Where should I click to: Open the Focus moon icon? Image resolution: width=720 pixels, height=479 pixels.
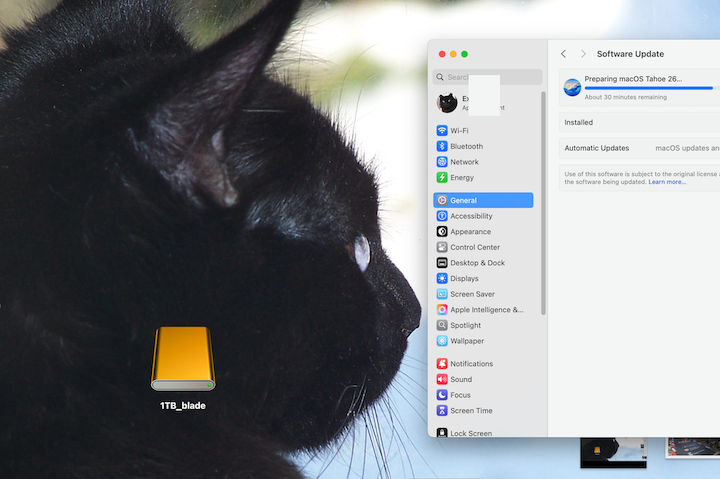442,395
